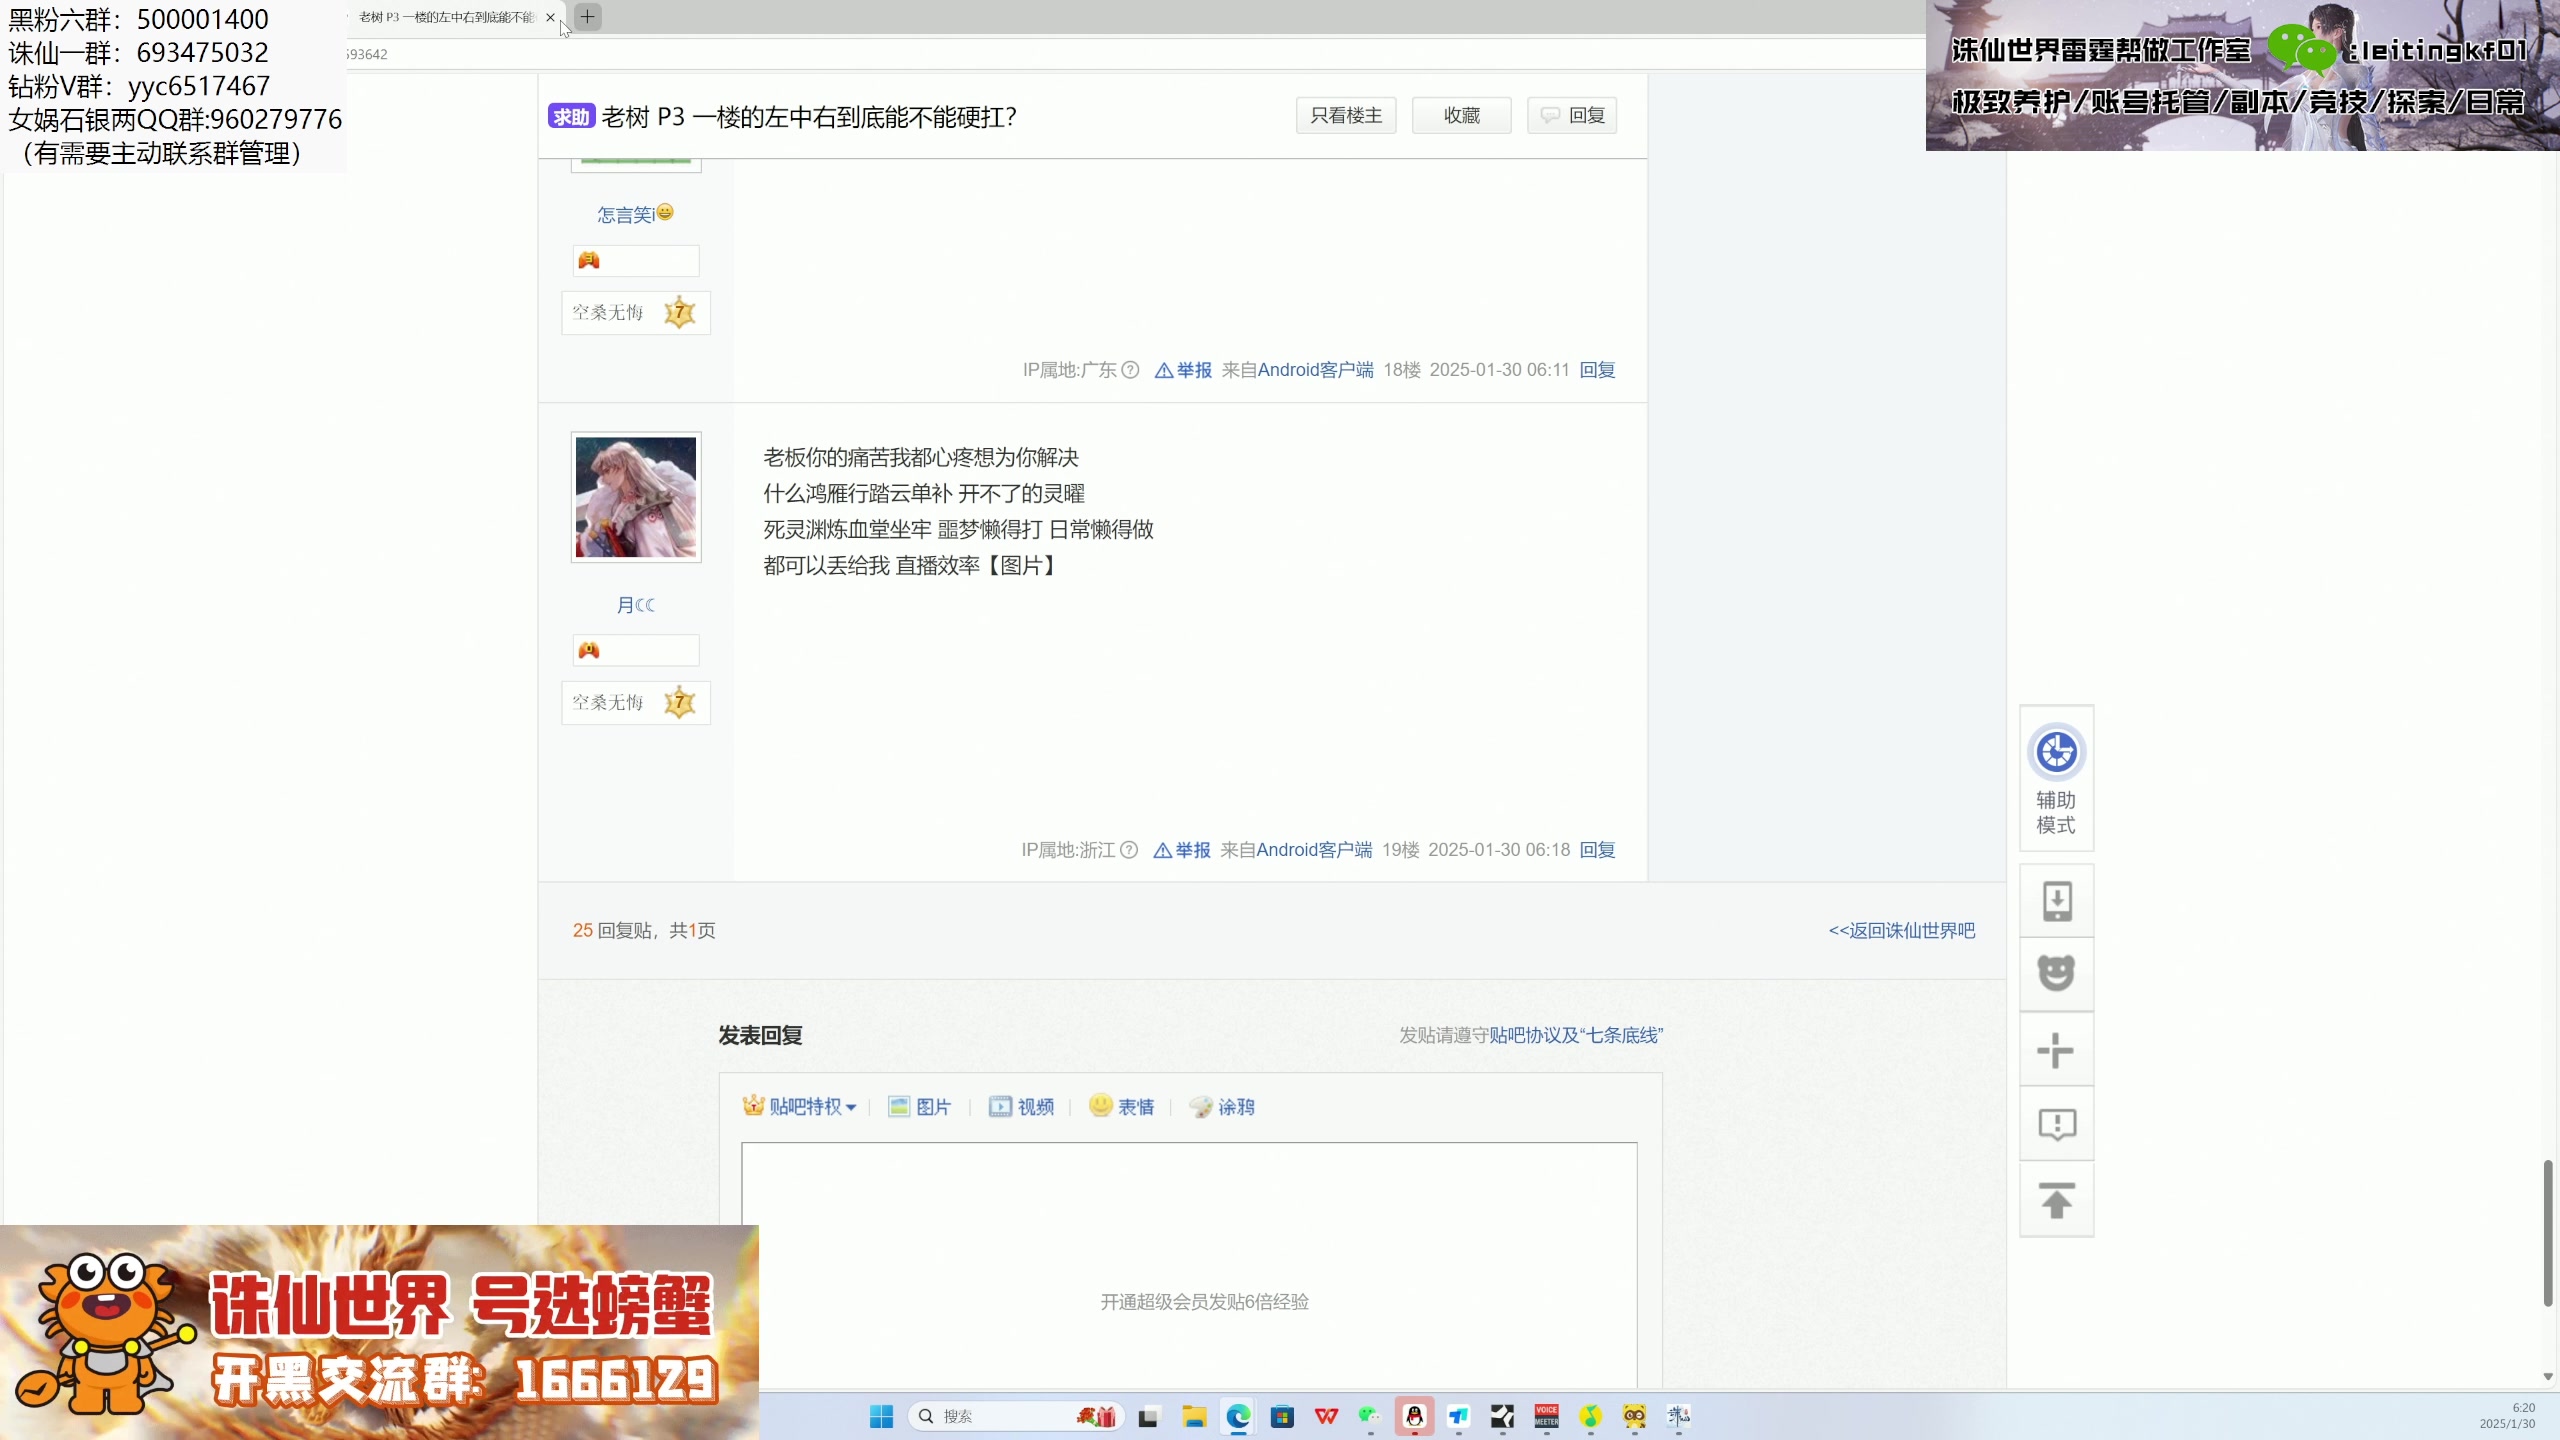Insert an image using the 图片 icon

[919, 1106]
